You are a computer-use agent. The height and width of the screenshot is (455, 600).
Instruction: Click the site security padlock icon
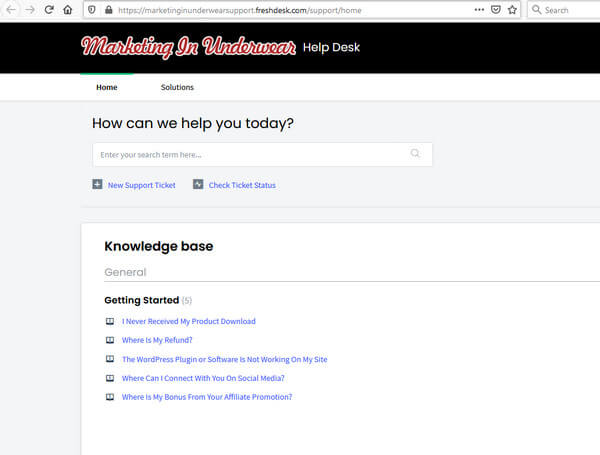[109, 10]
